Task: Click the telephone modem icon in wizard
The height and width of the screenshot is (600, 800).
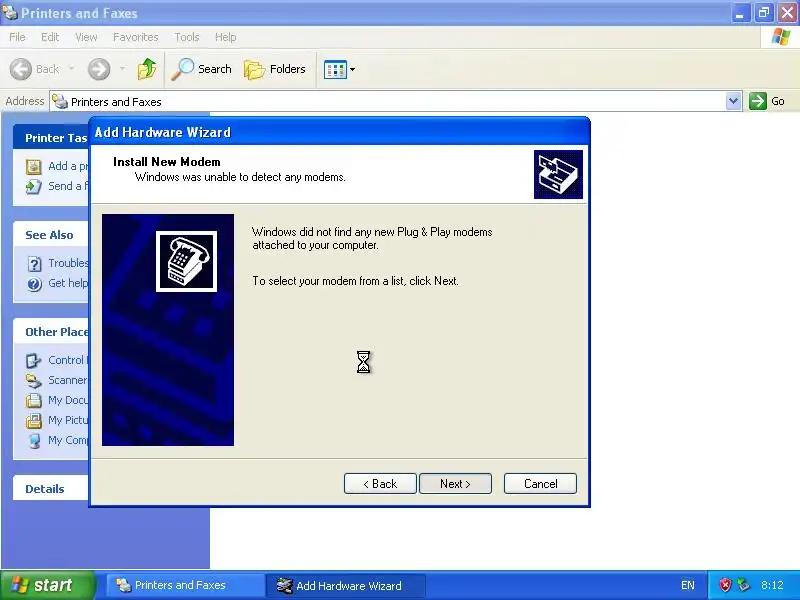Action: tap(186, 261)
